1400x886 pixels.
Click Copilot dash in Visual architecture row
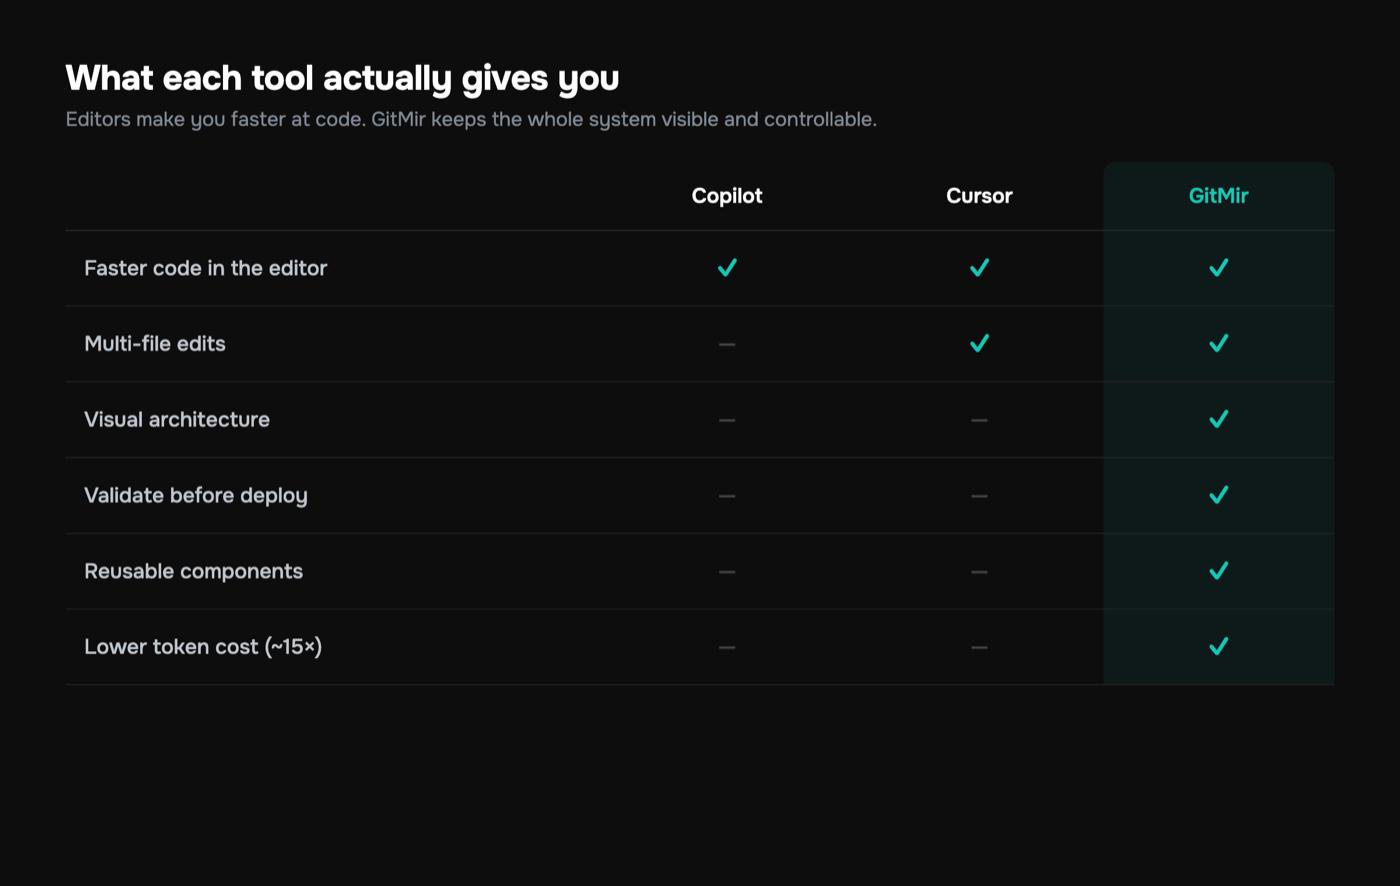coord(727,420)
